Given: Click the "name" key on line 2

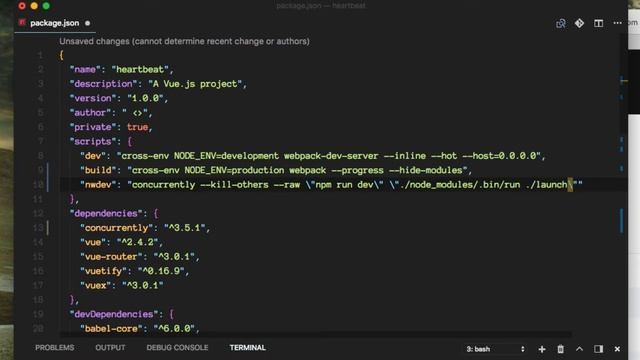Looking at the screenshot, I should [85, 69].
